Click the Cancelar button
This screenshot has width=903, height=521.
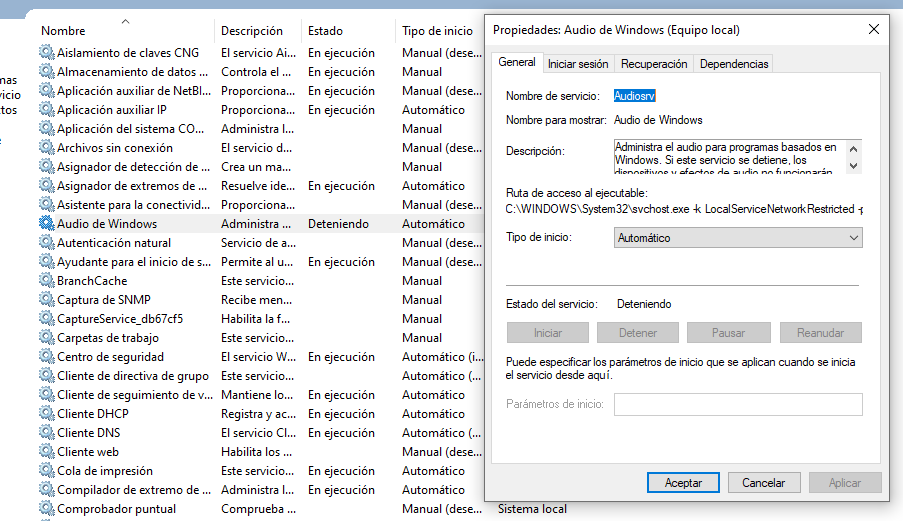click(x=764, y=482)
